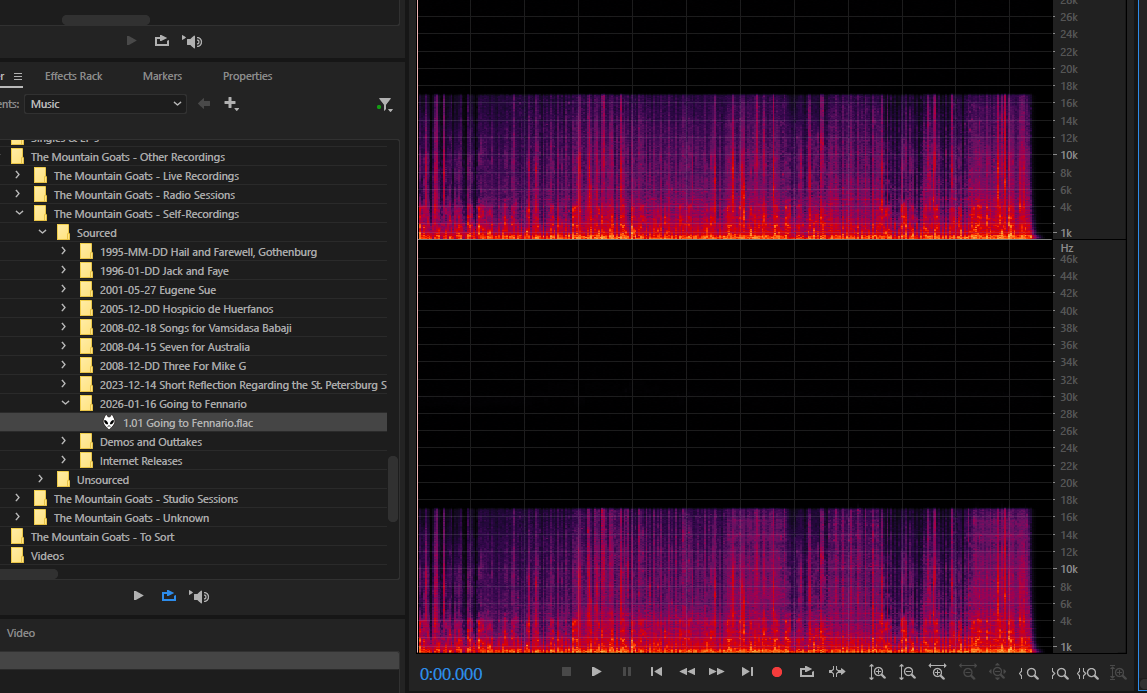The height and width of the screenshot is (693, 1147).
Task: Toggle auto-play speaker in media browser
Action: (x=200, y=596)
